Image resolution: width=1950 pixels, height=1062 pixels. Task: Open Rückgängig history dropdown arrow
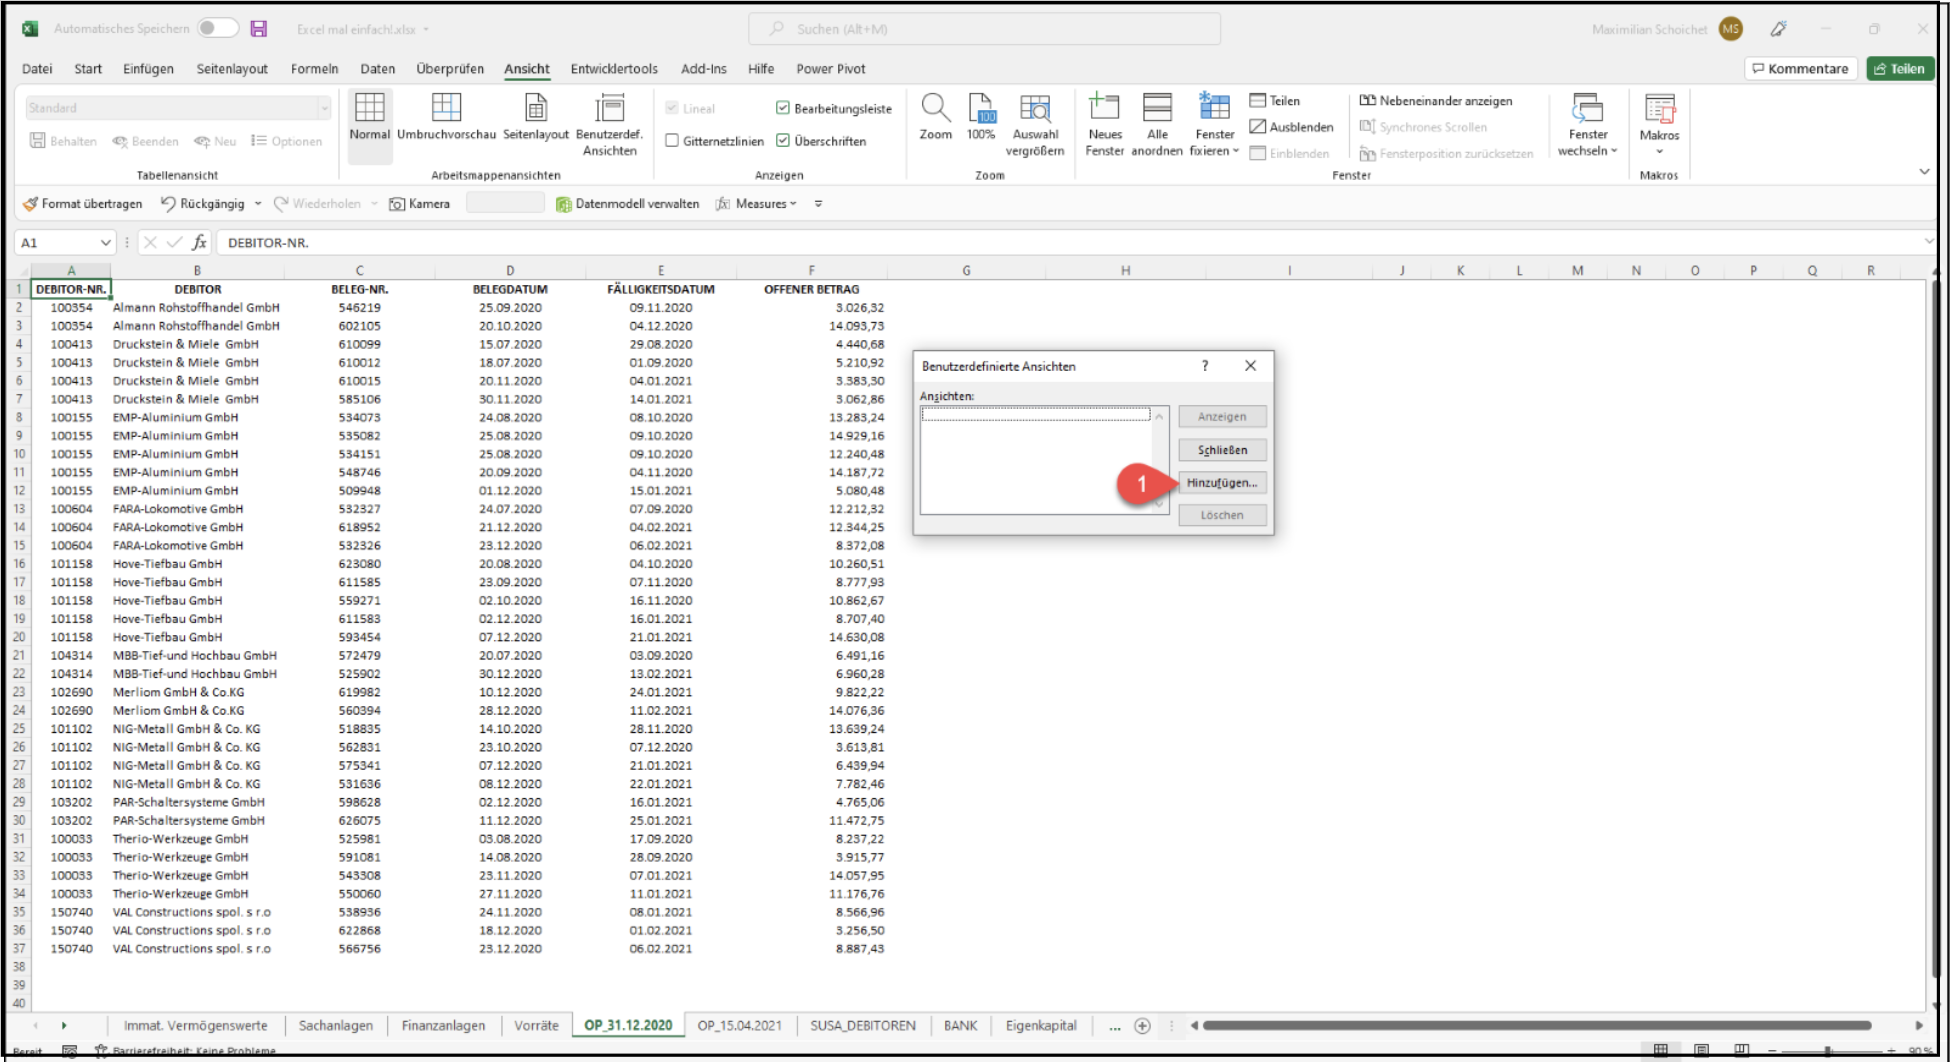click(258, 203)
